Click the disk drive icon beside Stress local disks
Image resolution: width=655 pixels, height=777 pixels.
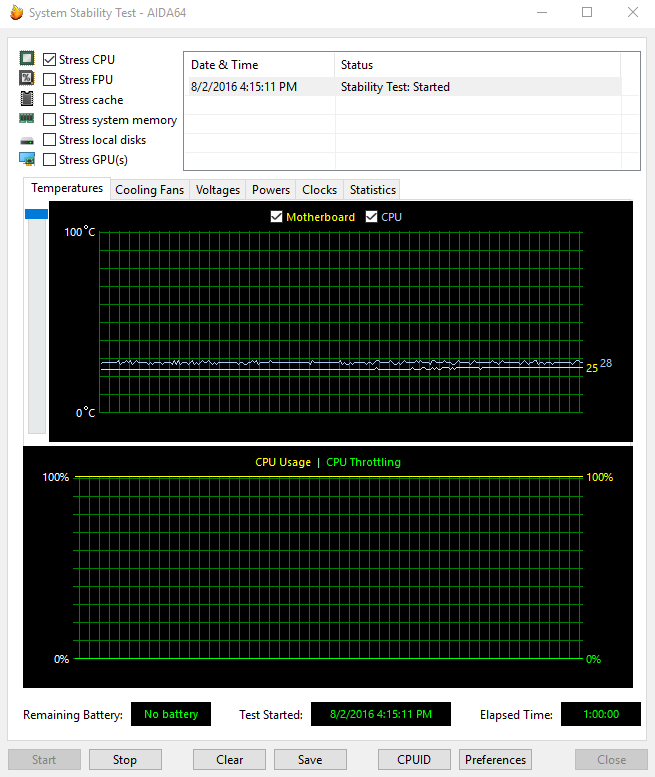tap(27, 140)
